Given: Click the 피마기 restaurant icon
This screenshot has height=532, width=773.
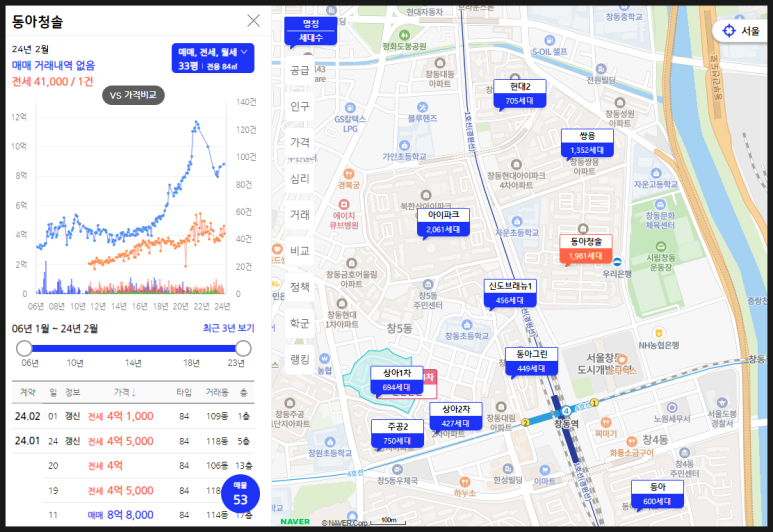Looking at the screenshot, I should [606, 422].
